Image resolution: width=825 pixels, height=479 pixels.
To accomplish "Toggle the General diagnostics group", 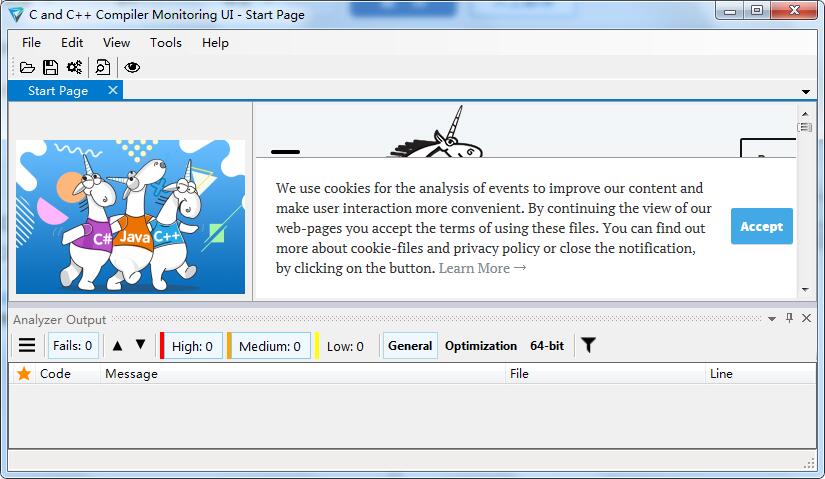I will 410,346.
